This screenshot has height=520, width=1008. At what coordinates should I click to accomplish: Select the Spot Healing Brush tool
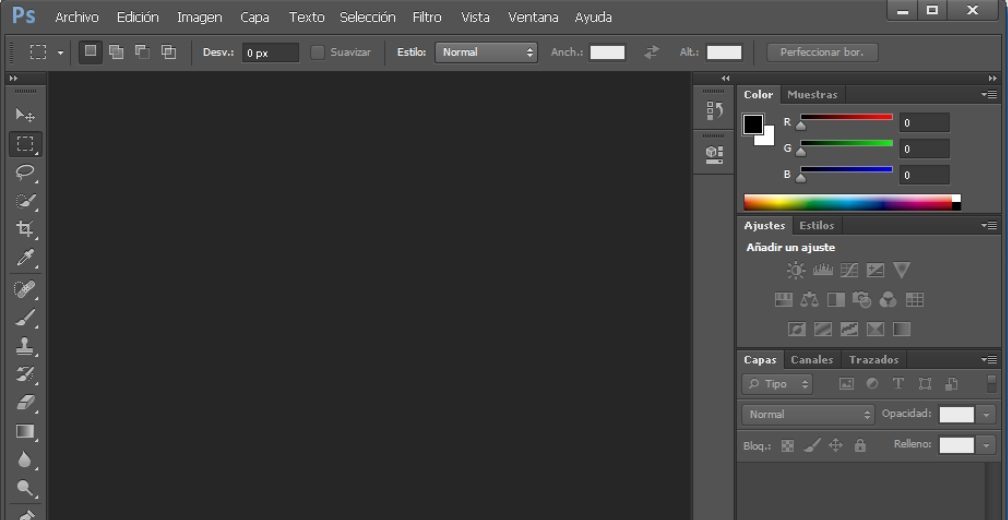point(25,289)
